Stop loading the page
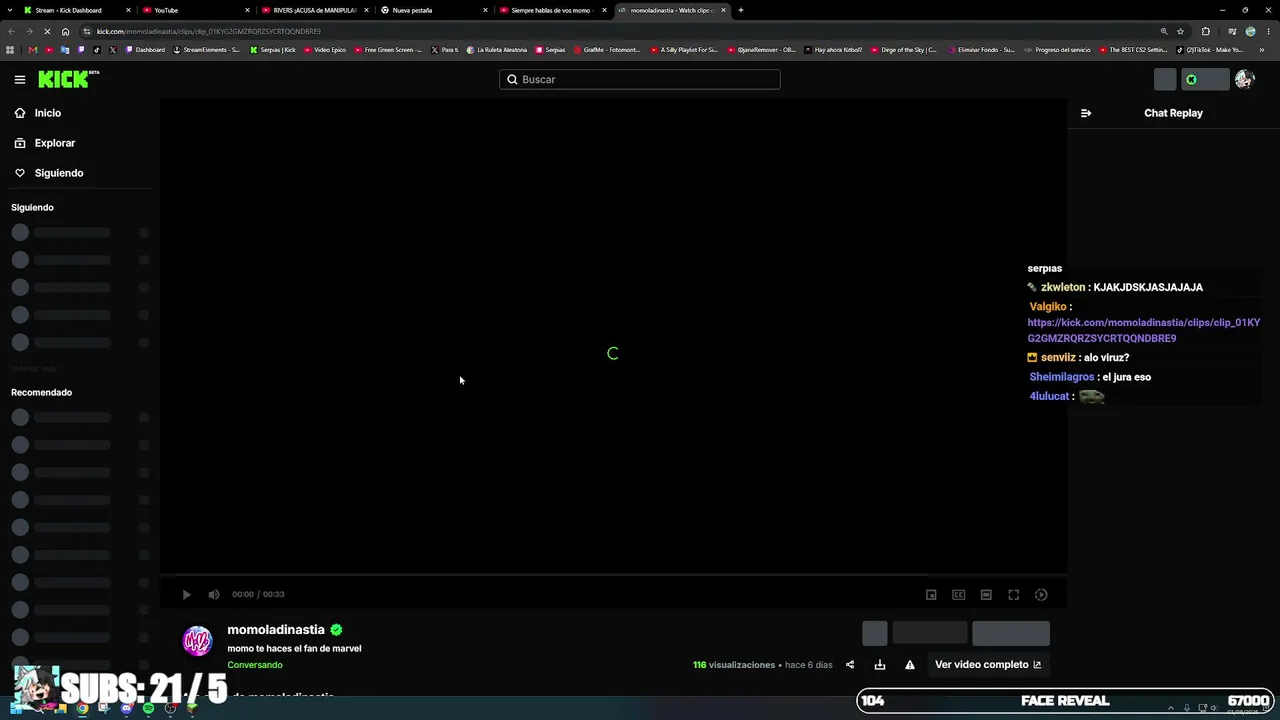 tap(48, 31)
